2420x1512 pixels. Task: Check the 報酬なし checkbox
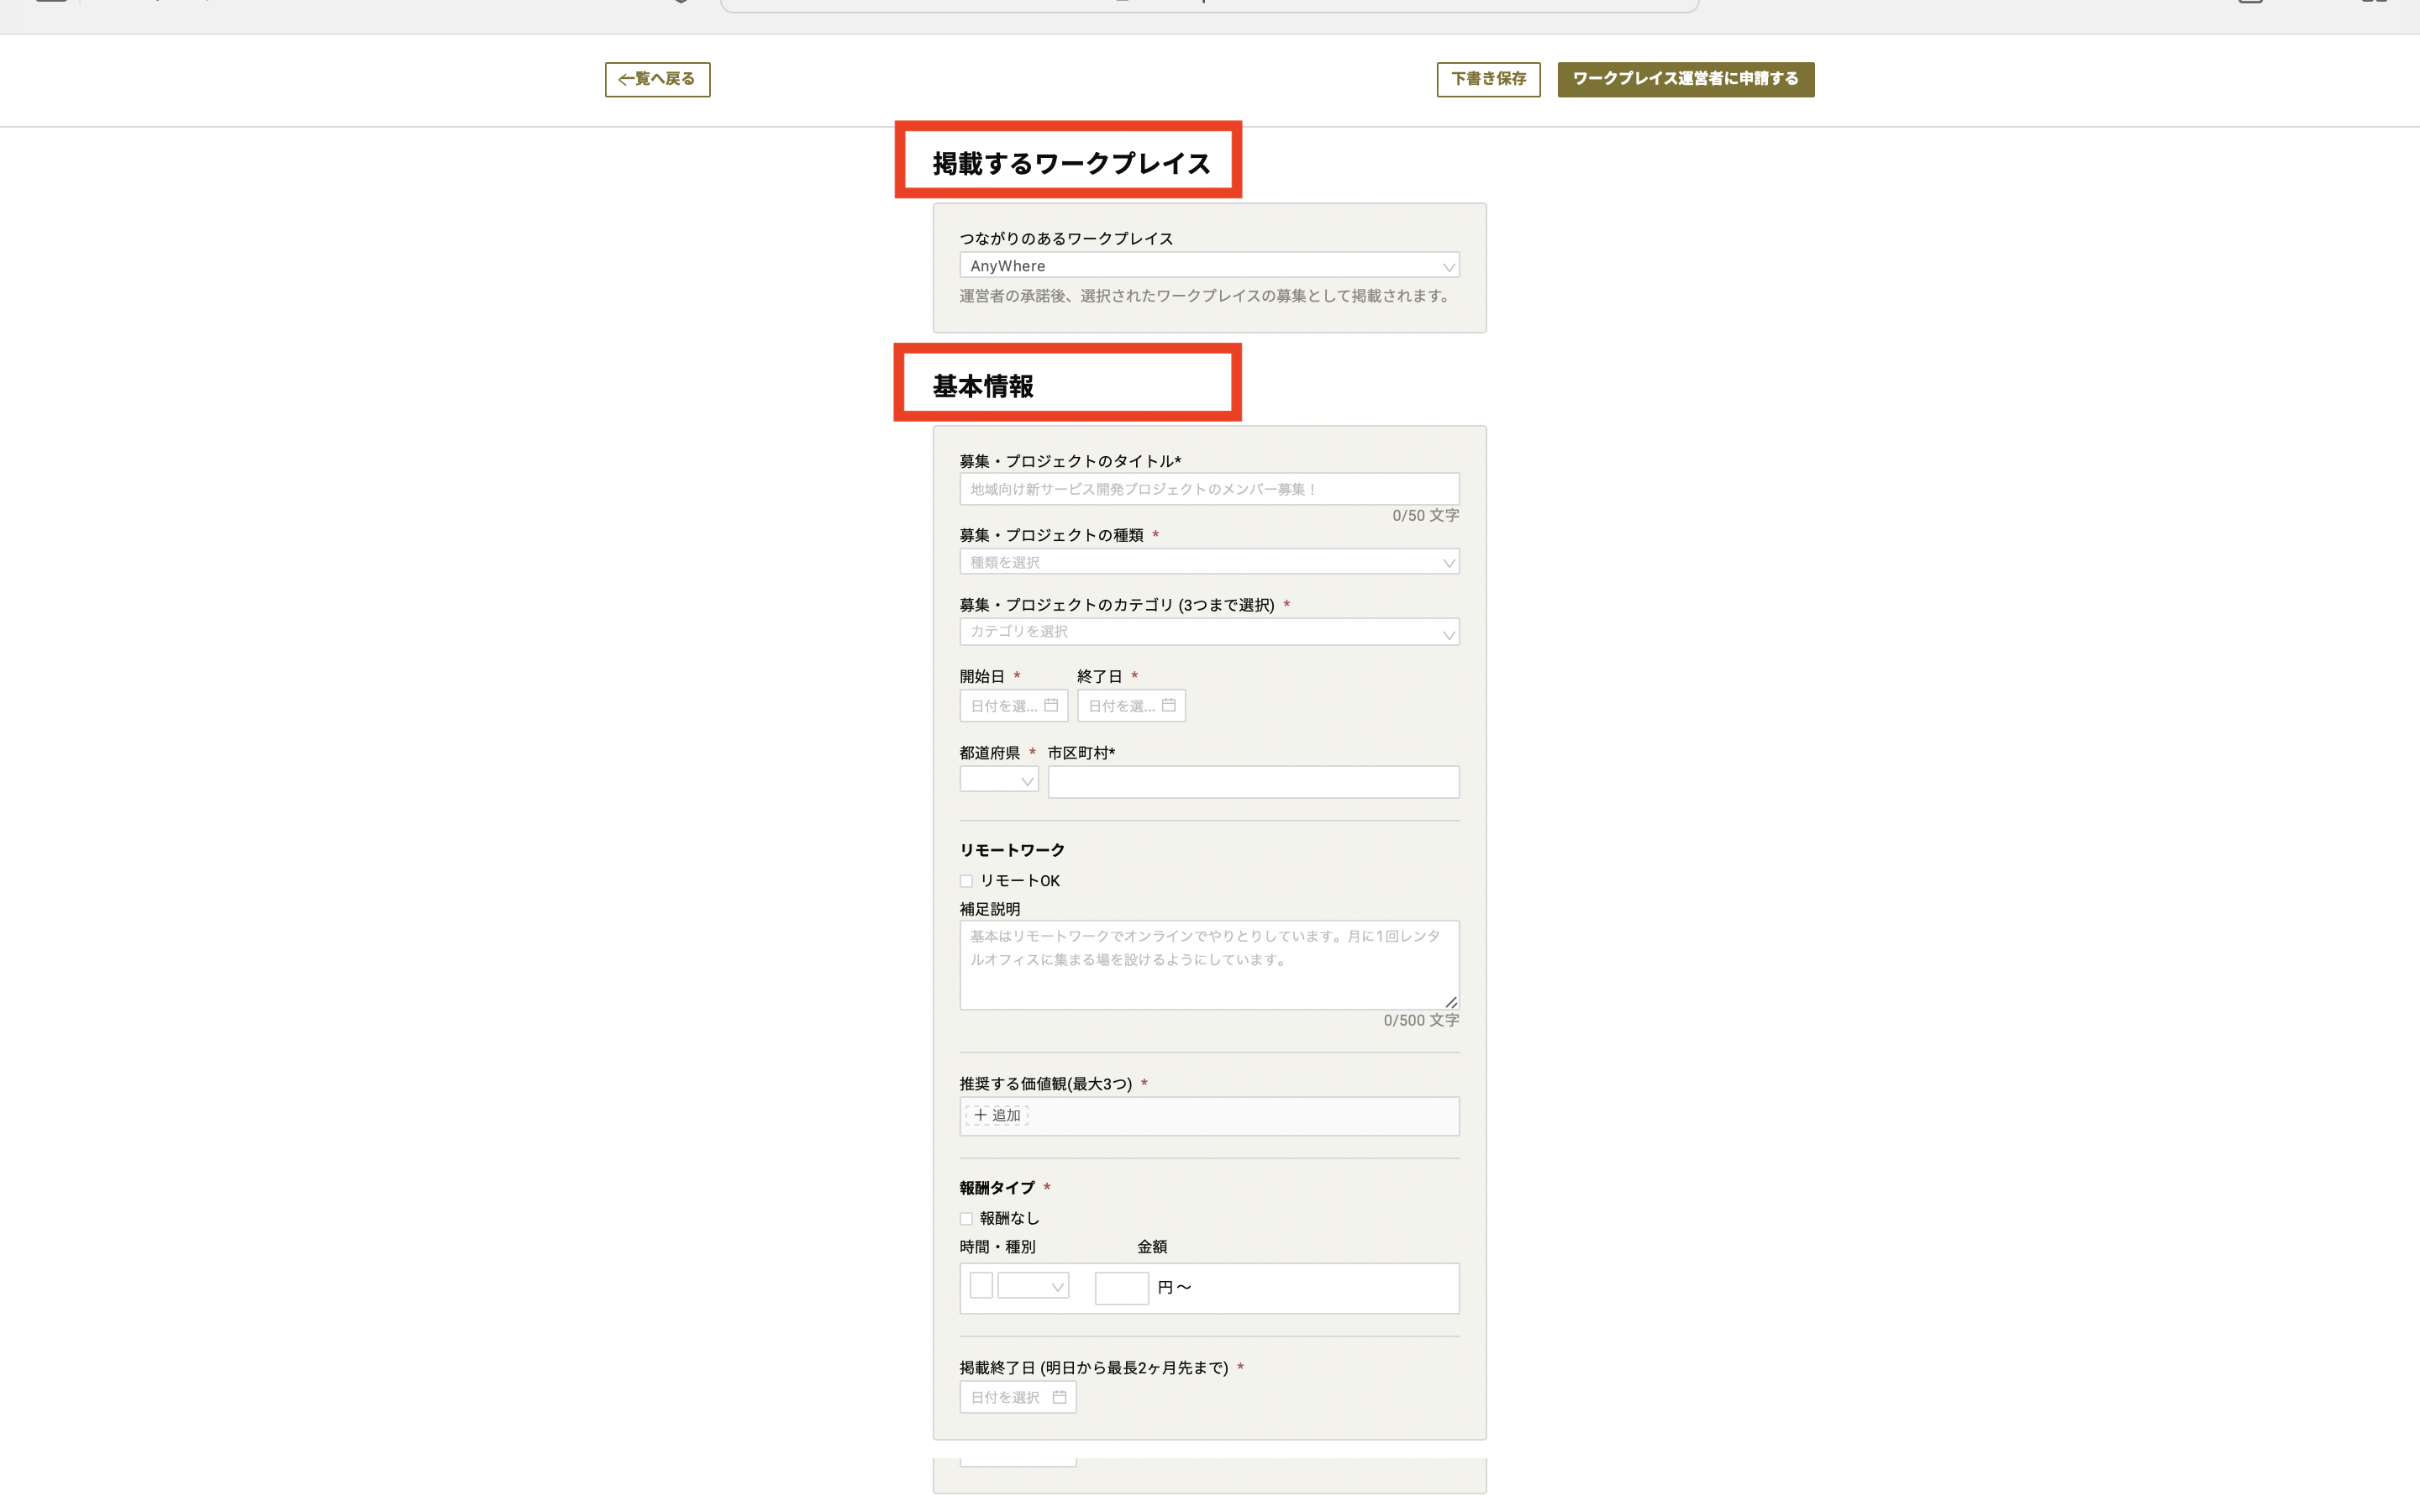[x=966, y=1218]
